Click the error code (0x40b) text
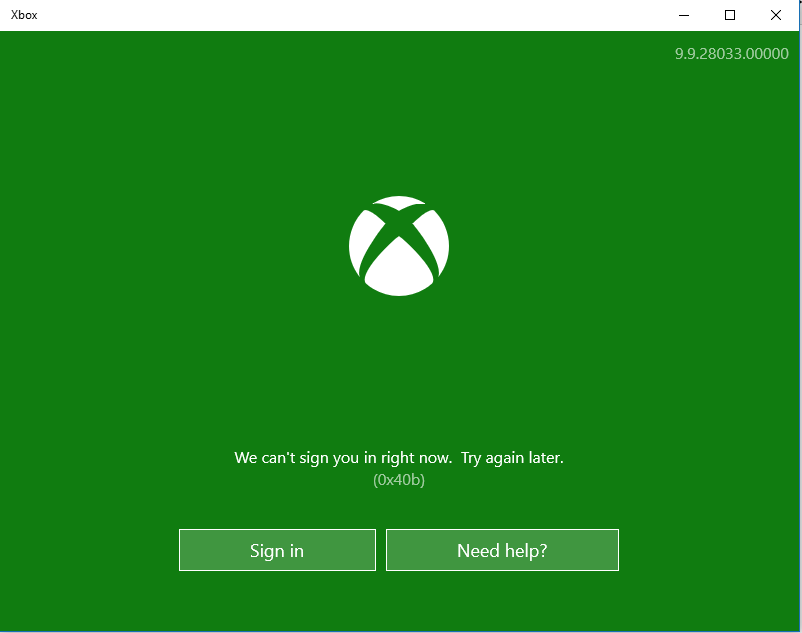The width and height of the screenshot is (802, 633). (399, 480)
